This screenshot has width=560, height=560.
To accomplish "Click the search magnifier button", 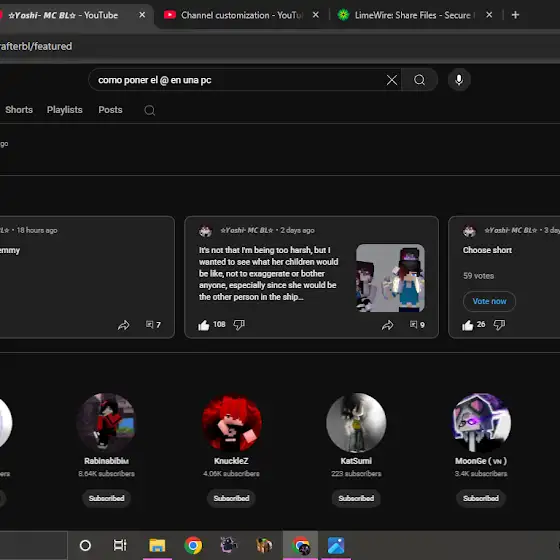I will pyautogui.click(x=419, y=80).
